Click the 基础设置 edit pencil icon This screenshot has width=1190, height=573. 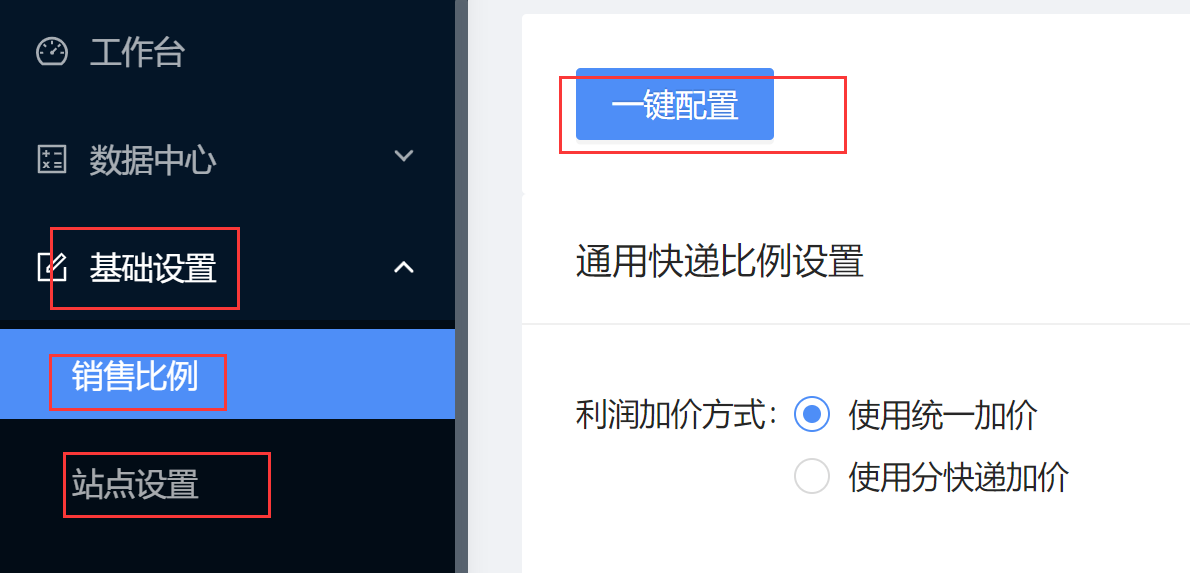pos(52,267)
